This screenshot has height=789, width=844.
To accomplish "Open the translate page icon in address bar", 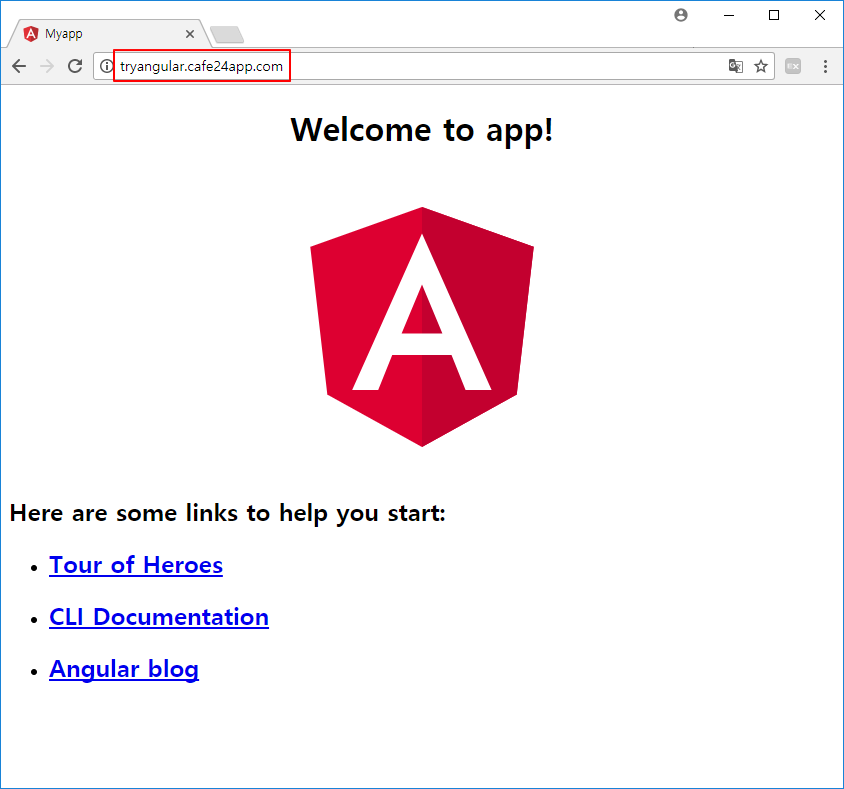I will (x=736, y=66).
